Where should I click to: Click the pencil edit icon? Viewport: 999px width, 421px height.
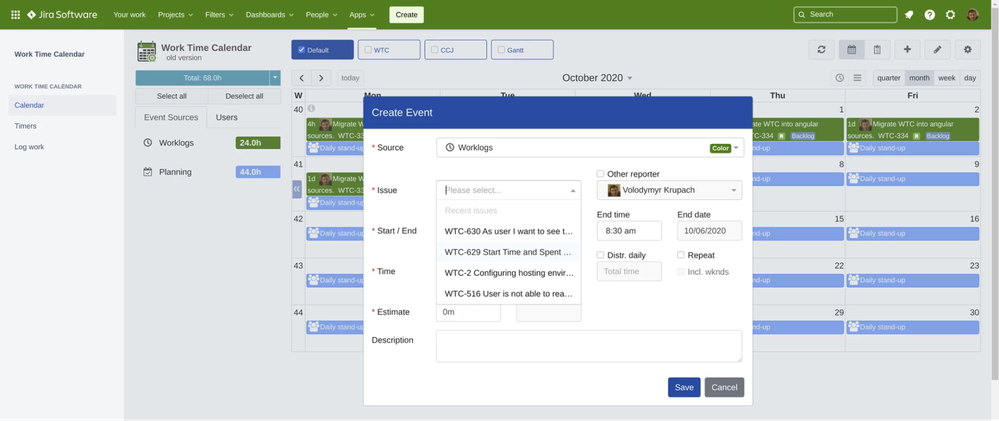coord(937,50)
